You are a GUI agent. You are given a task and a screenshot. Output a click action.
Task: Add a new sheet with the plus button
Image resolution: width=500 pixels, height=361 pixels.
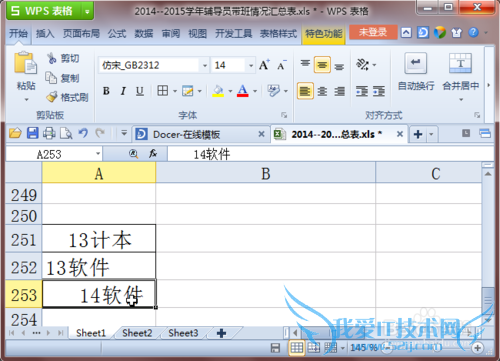tap(221, 333)
